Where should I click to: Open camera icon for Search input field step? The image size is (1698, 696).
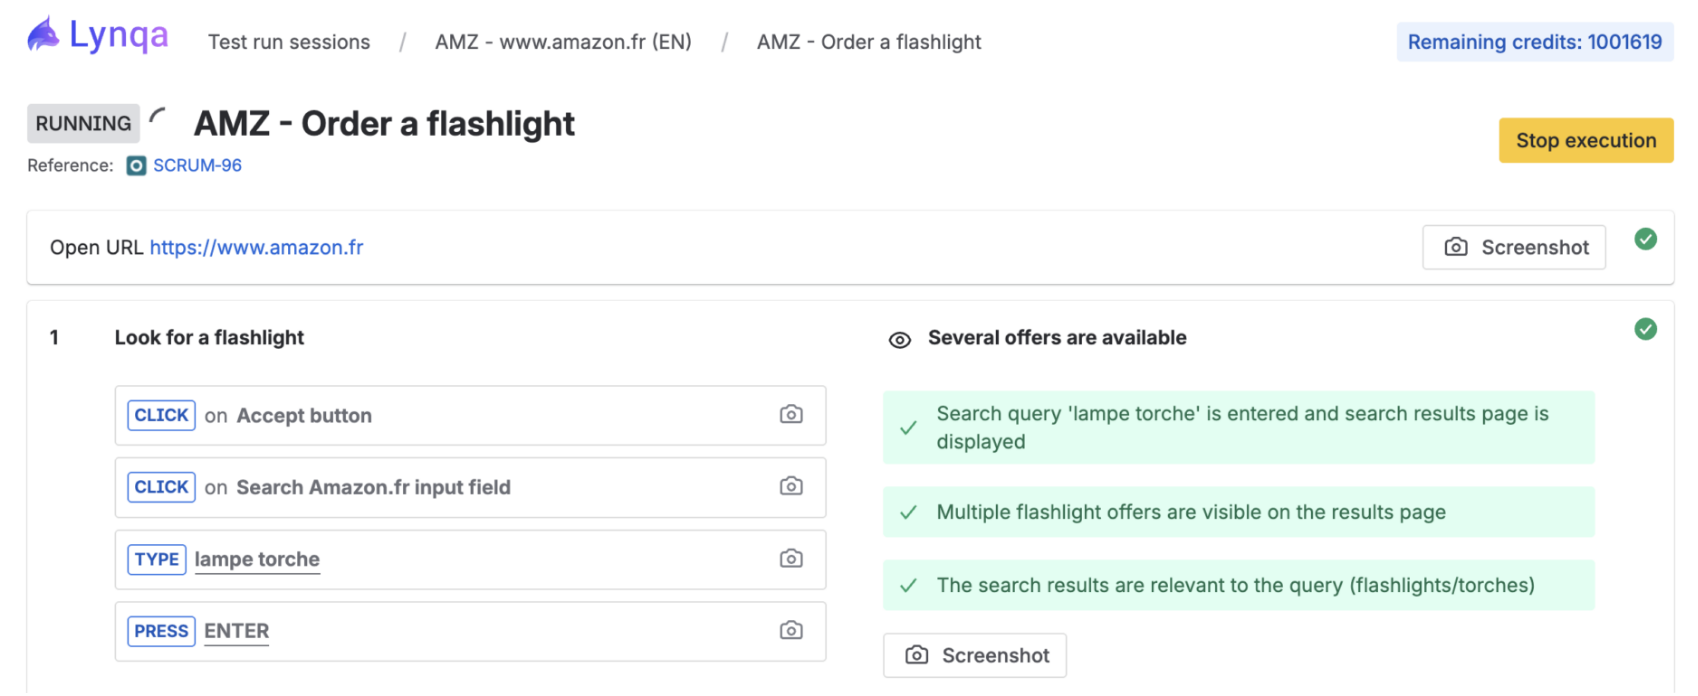pos(791,487)
